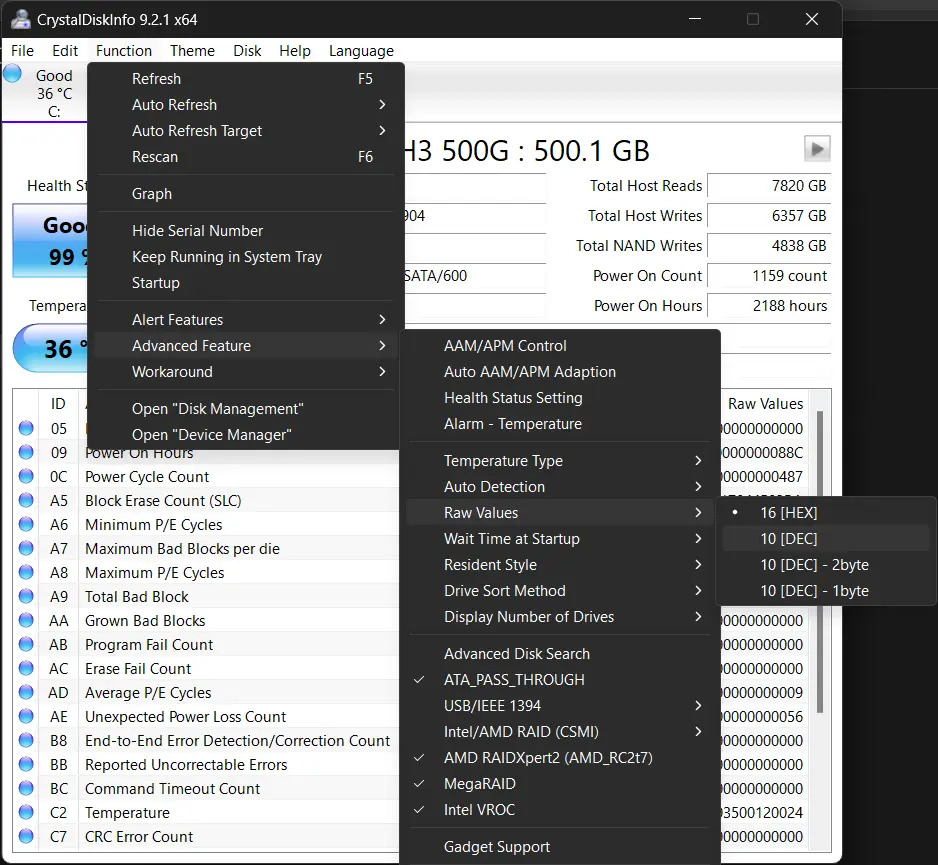This screenshot has width=938, height=865.
Task: Expand USB/IEEE 1394 submenu
Action: 559,705
